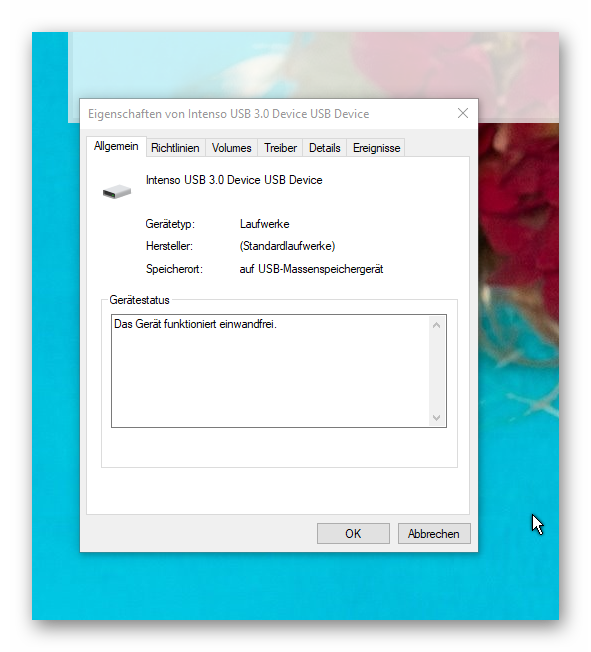Click the Gerätestatus scroll up arrow
The image size is (591, 652).
click(436, 325)
